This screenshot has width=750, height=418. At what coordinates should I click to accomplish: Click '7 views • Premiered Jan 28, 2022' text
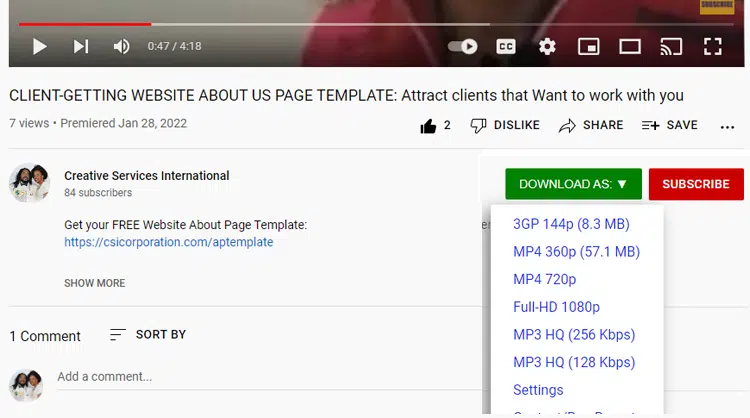click(x=98, y=123)
